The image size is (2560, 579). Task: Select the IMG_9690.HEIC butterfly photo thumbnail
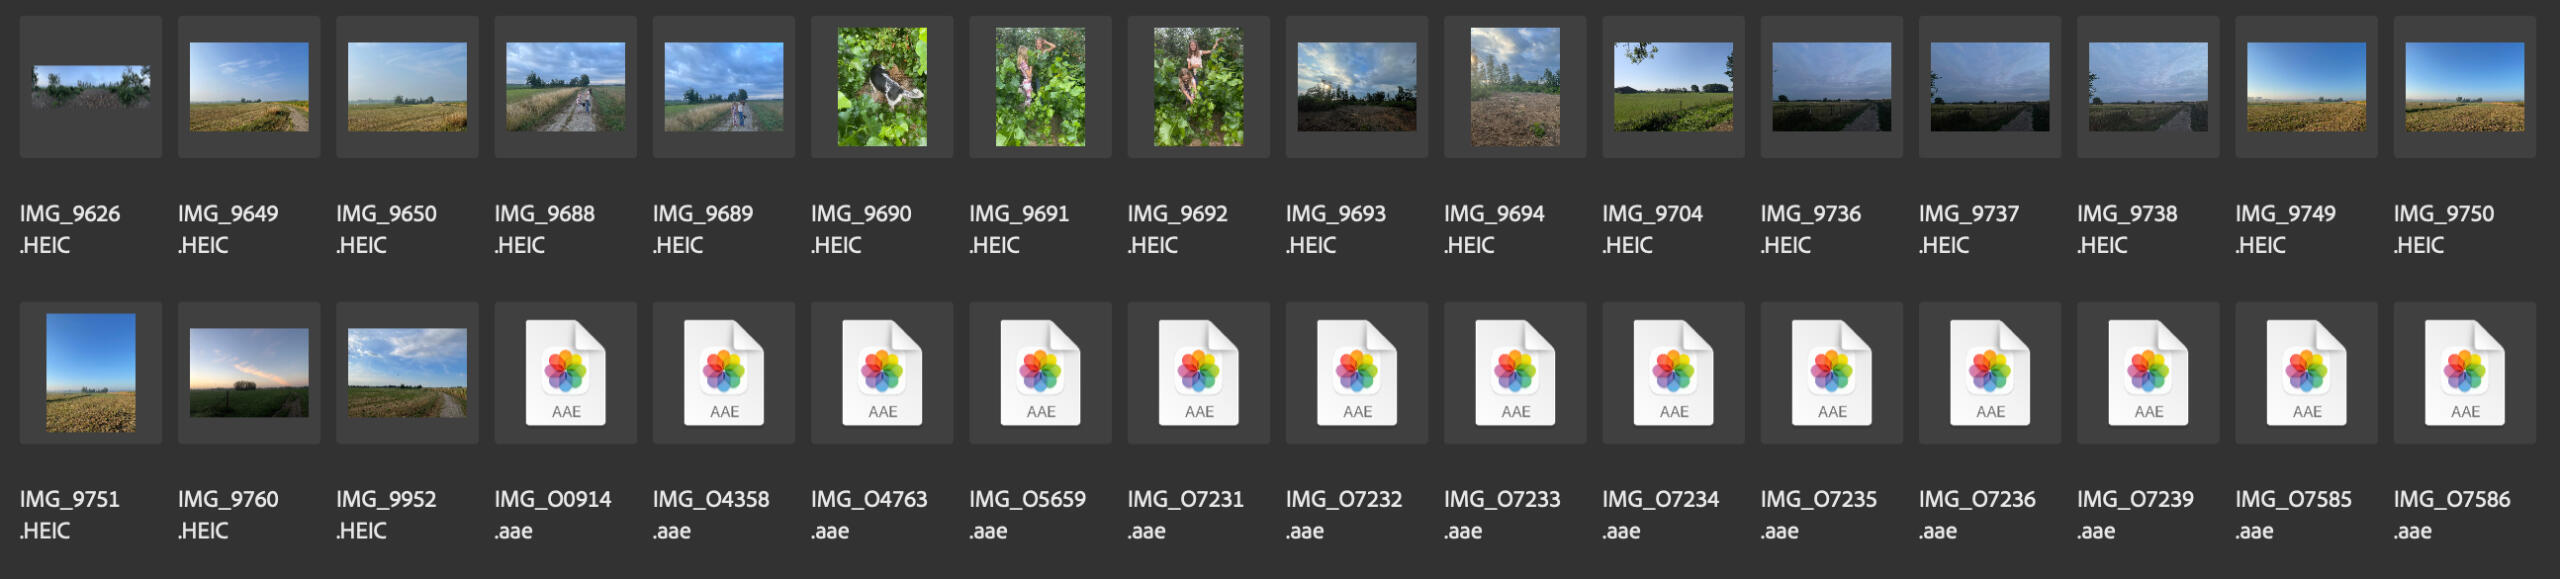pos(882,87)
